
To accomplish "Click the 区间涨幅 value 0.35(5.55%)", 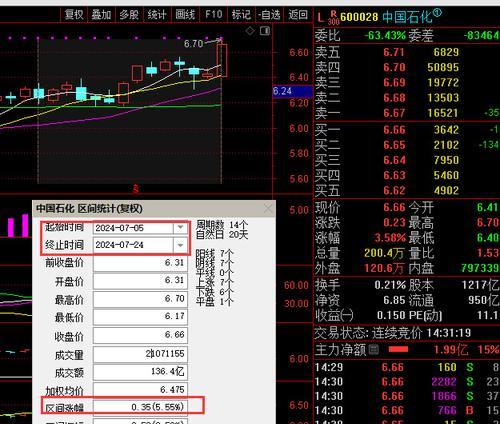I will pyautogui.click(x=140, y=407).
